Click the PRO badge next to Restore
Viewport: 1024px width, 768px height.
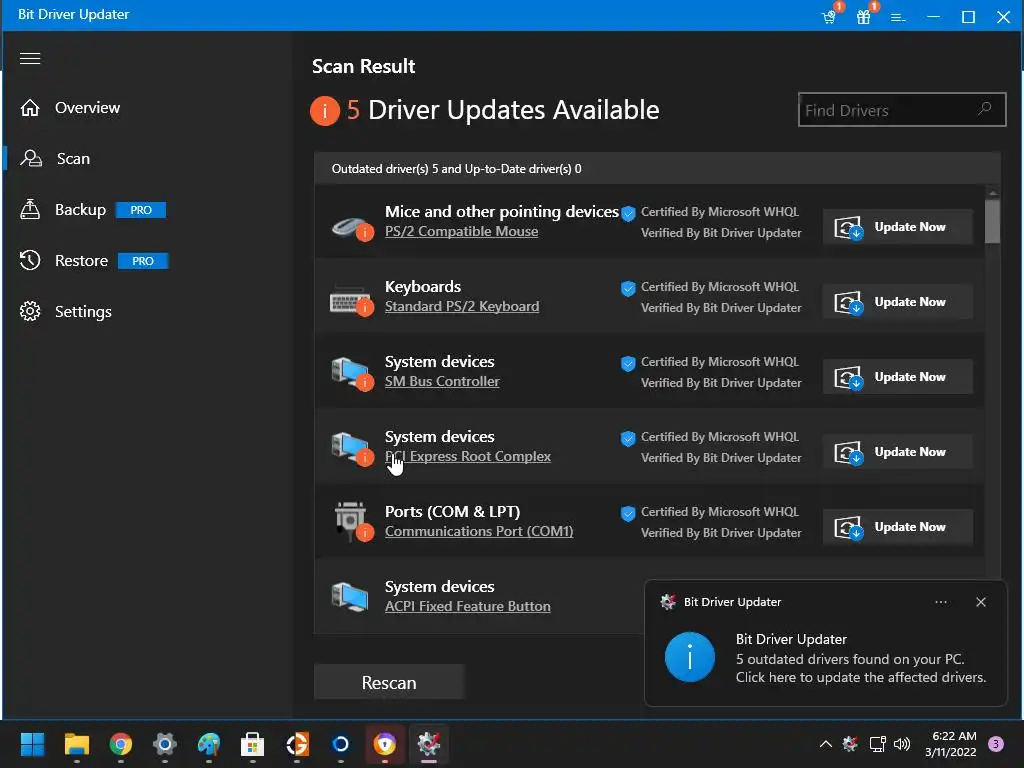(x=143, y=261)
